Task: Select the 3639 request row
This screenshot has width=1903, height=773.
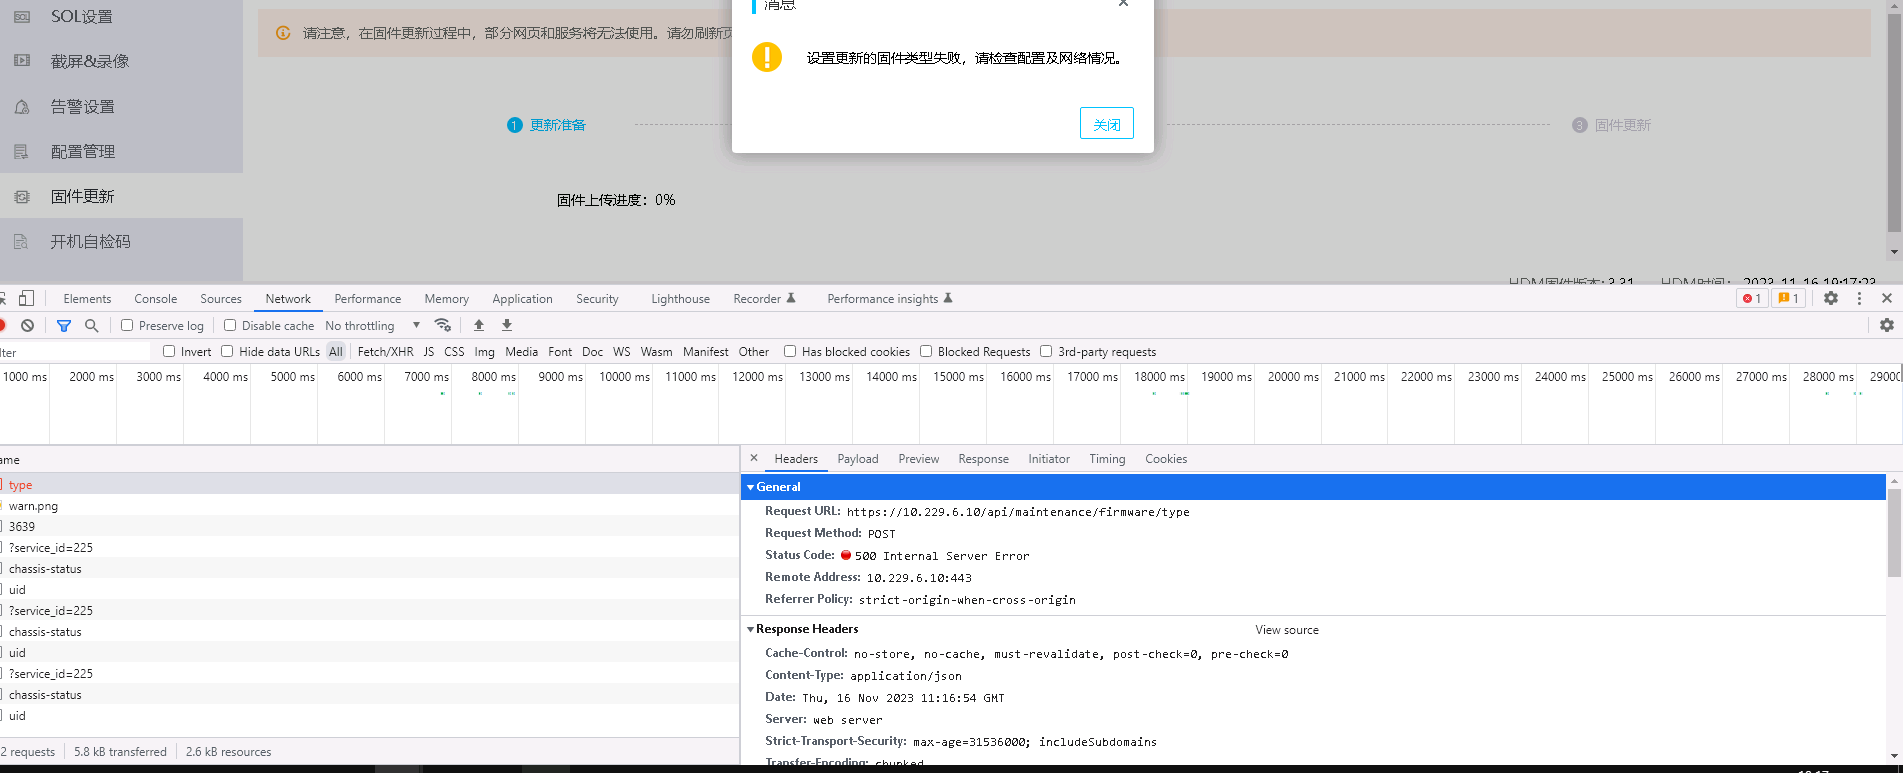Action: coord(369,526)
